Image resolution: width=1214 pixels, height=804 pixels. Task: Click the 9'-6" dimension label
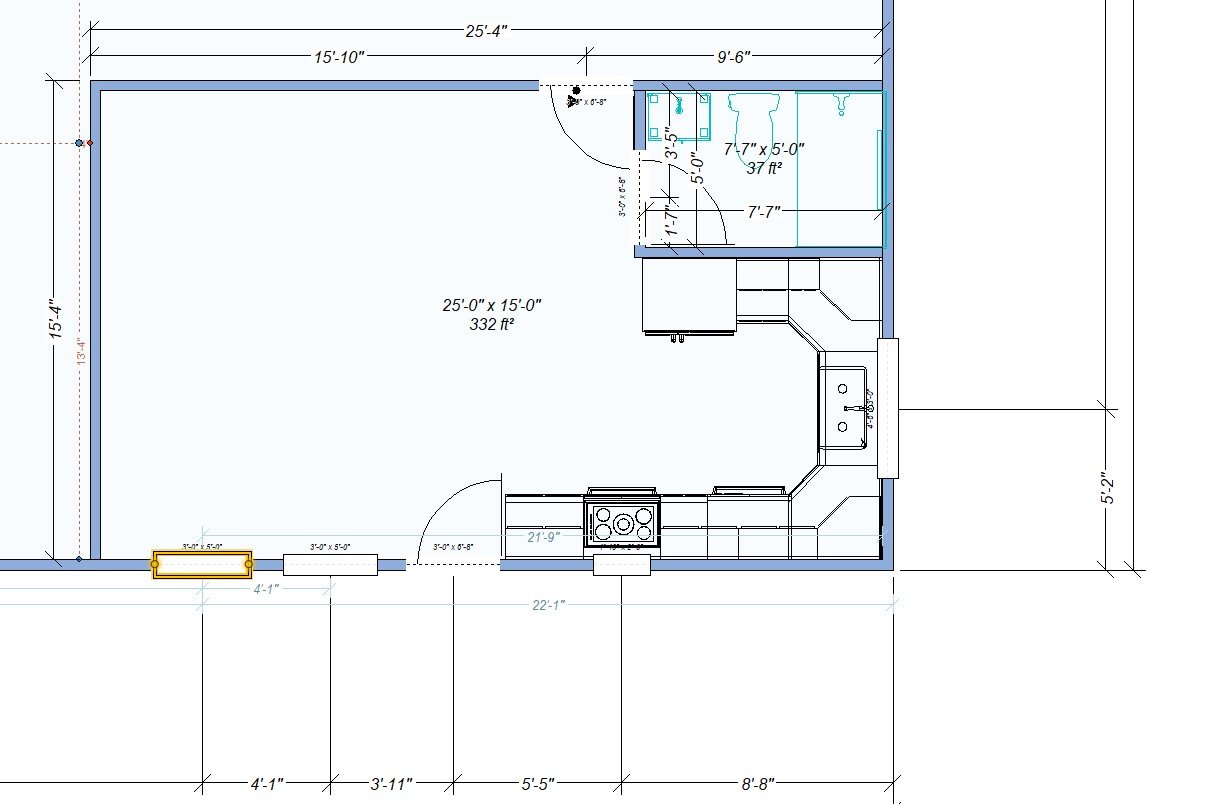point(735,58)
